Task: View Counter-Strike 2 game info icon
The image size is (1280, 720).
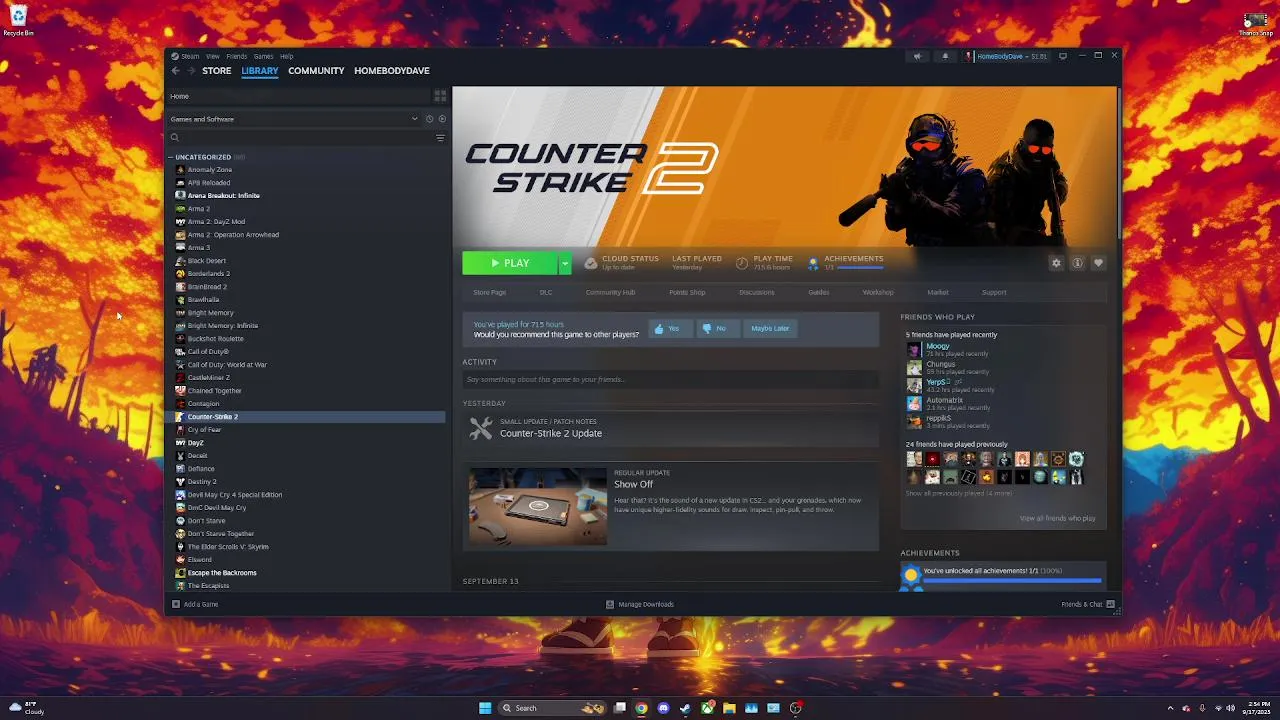Action: click(x=1077, y=263)
